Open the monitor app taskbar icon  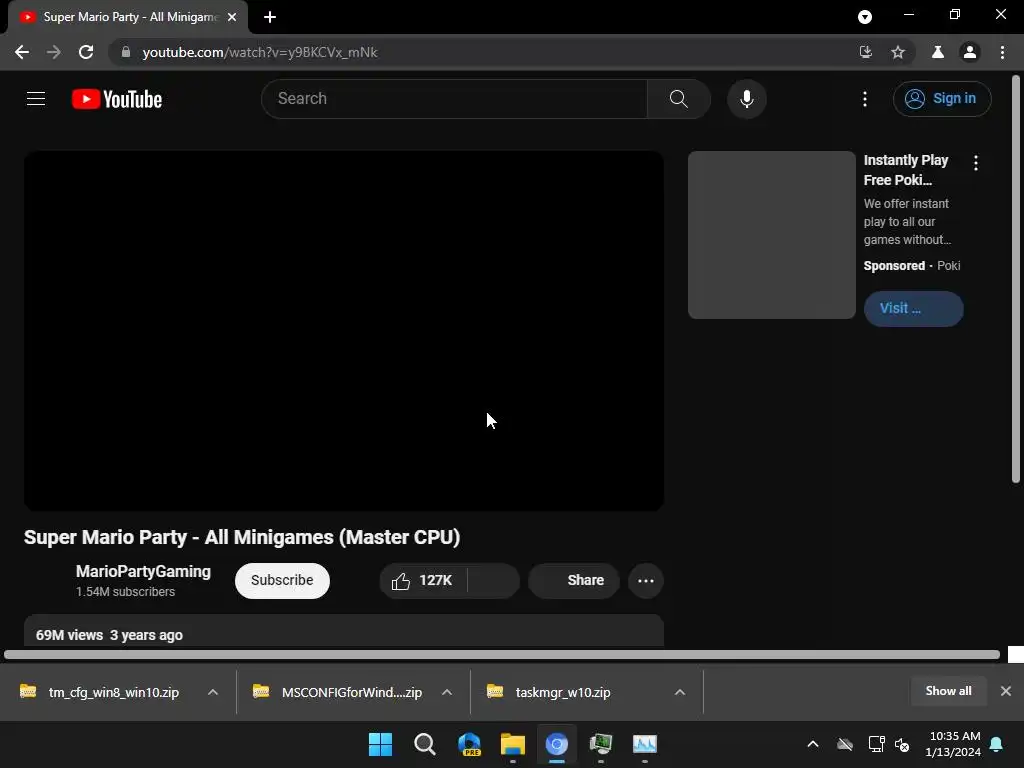601,744
